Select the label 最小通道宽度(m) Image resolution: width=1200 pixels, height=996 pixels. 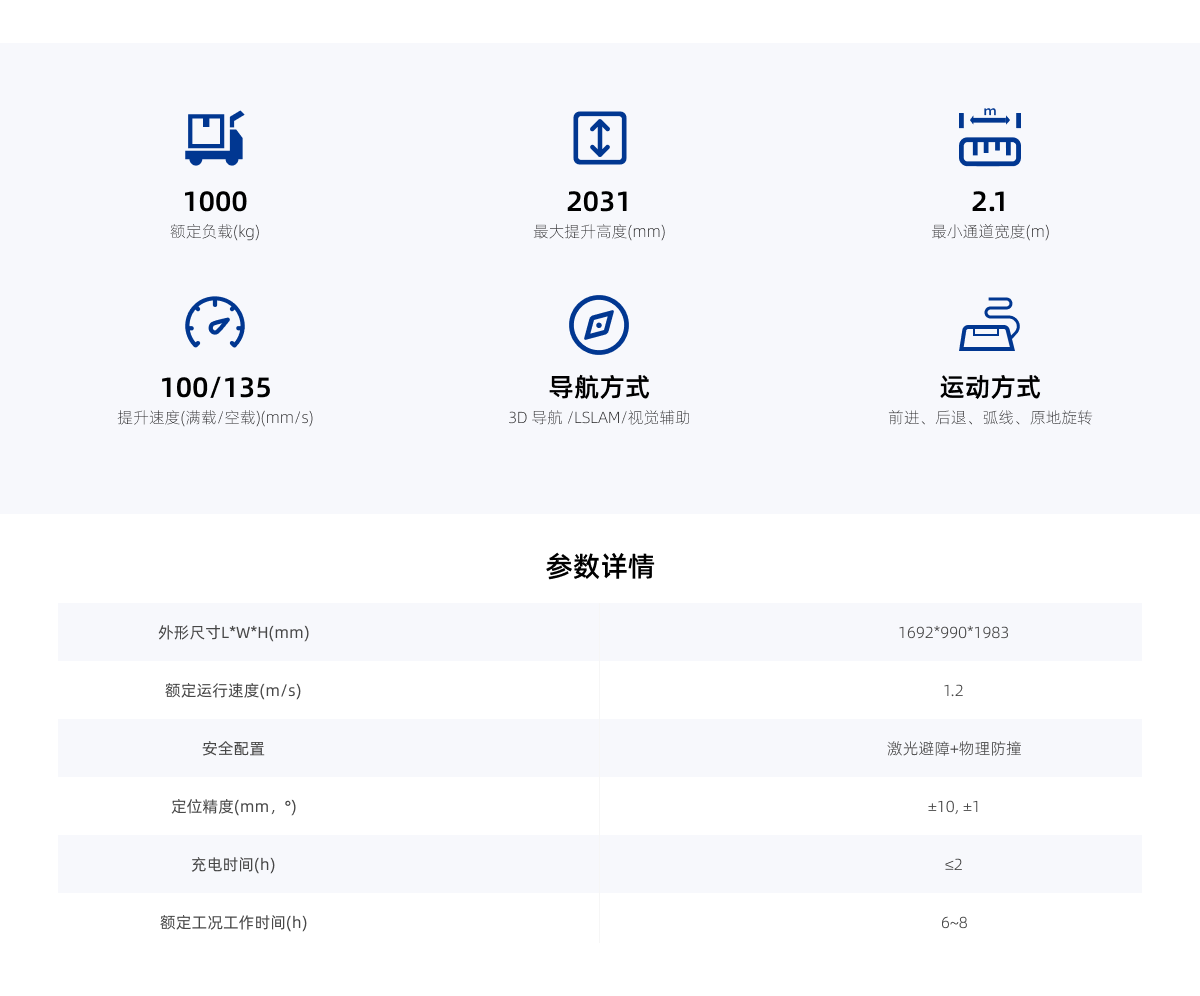point(990,232)
